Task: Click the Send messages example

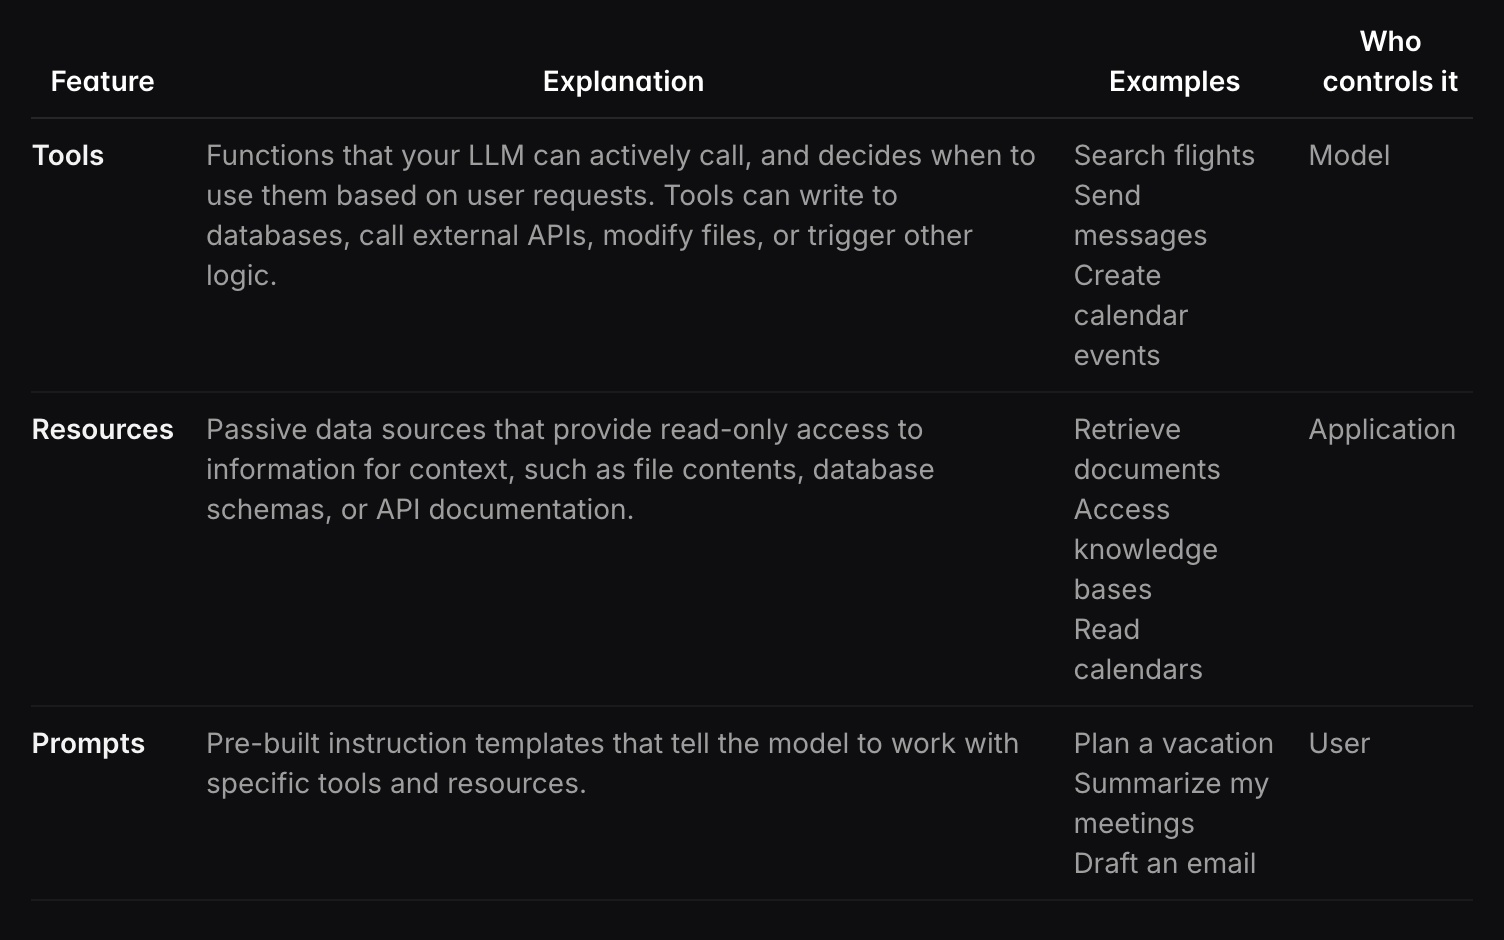Action: click(1140, 215)
